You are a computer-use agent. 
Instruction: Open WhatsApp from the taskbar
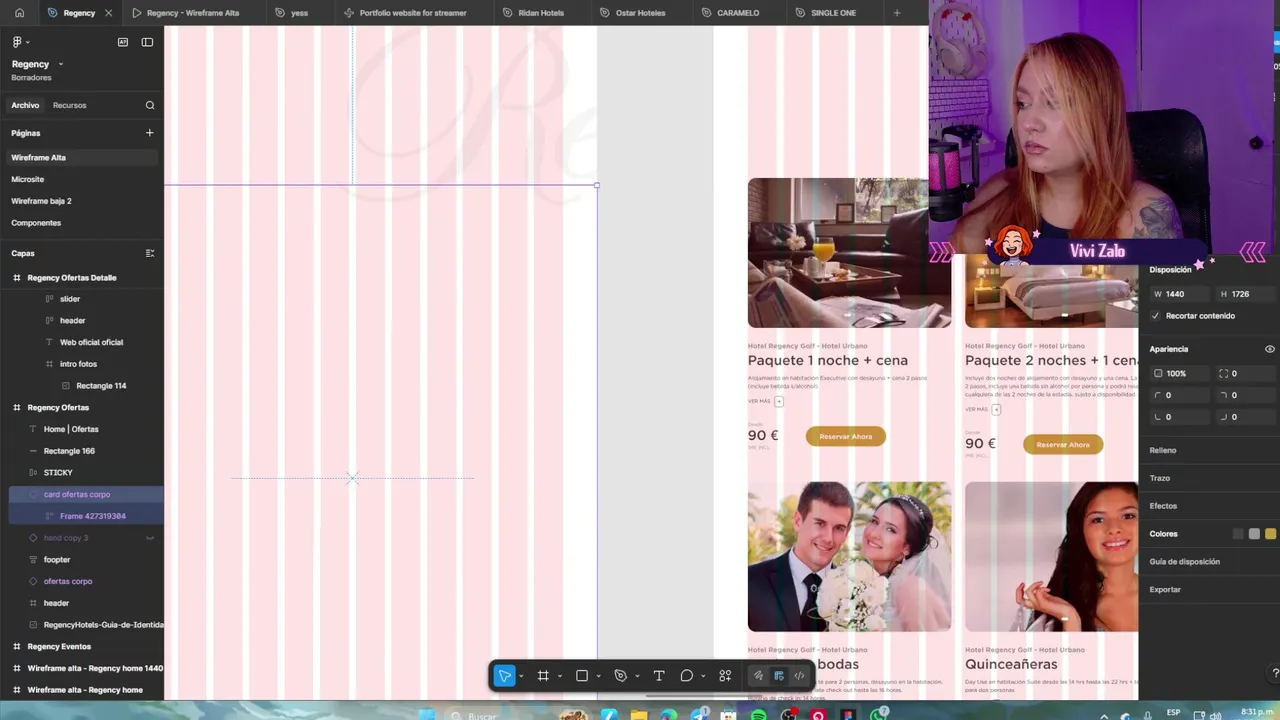pyautogui.click(x=879, y=714)
